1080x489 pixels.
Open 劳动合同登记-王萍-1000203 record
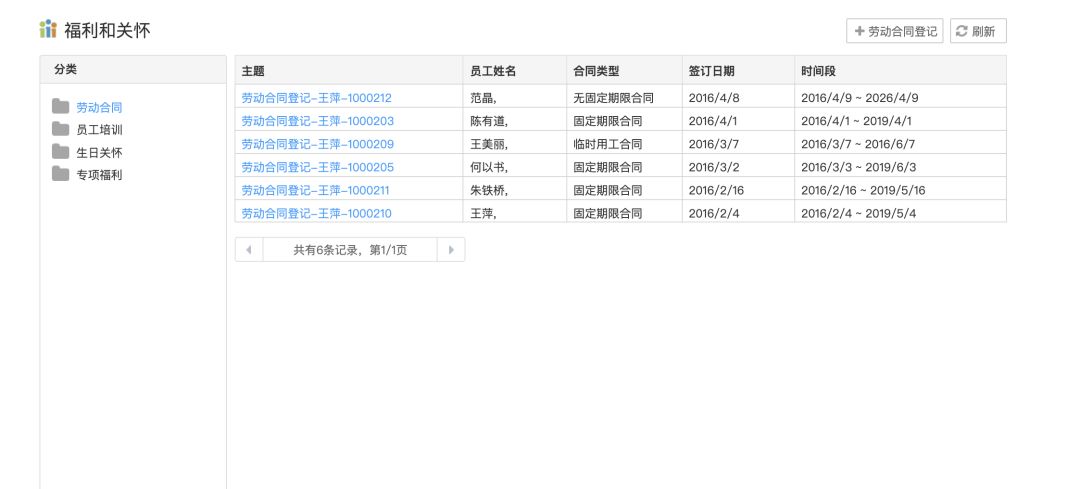click(x=318, y=121)
